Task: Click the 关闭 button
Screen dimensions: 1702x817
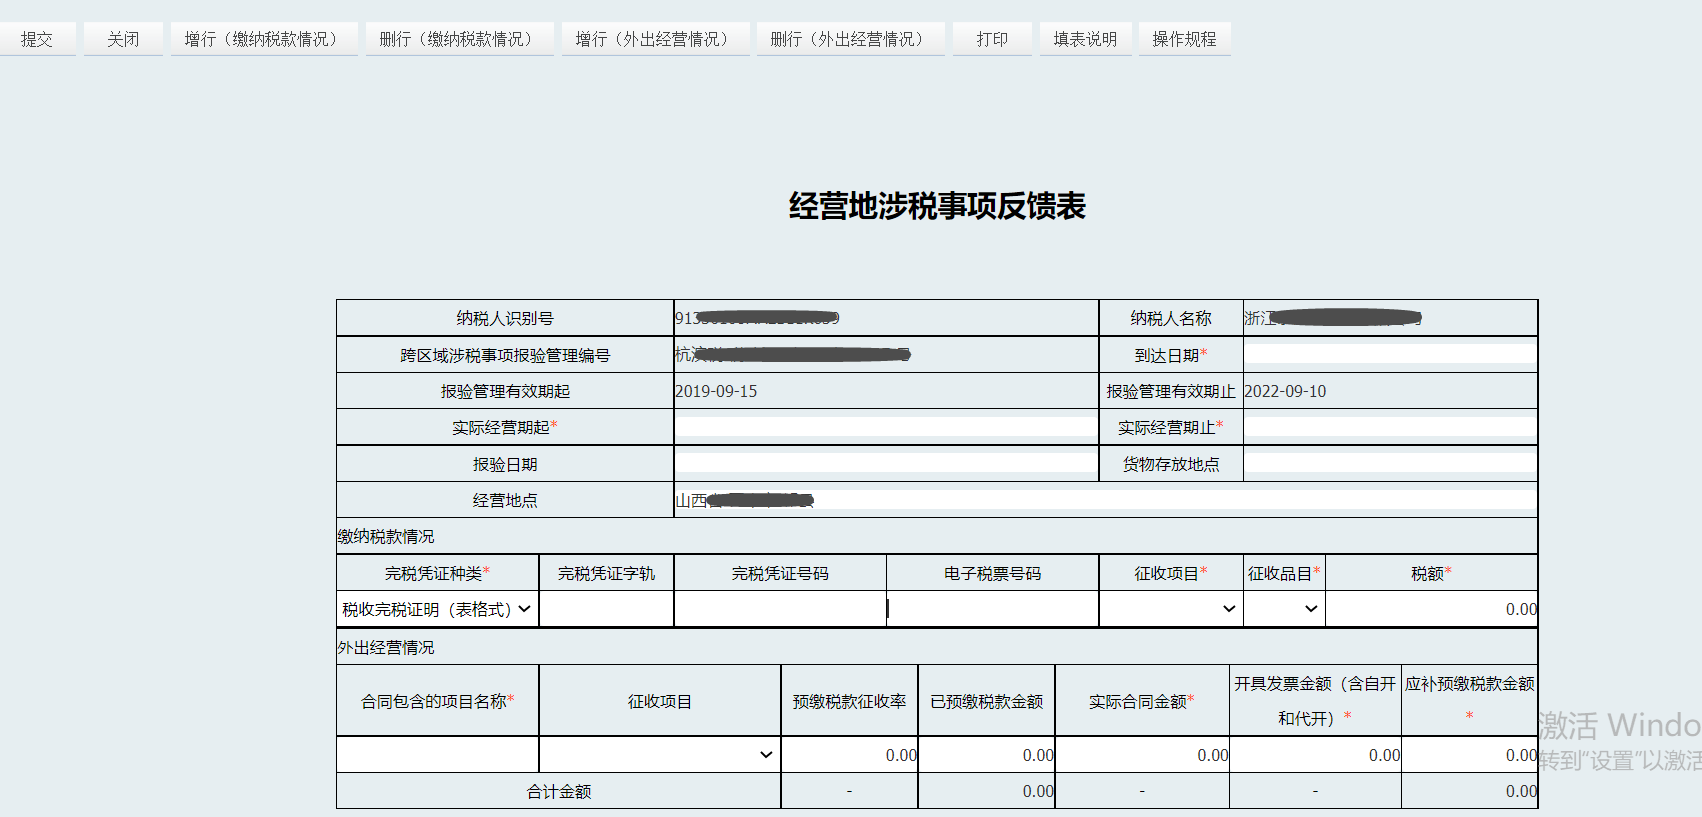Action: tap(123, 39)
